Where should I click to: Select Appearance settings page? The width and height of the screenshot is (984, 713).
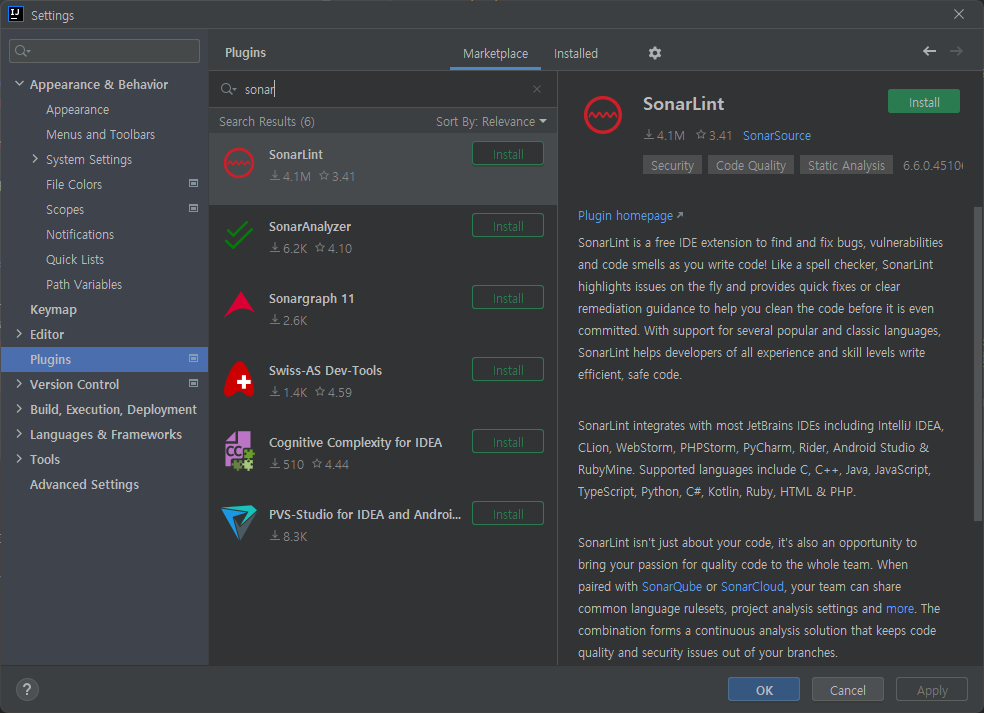click(77, 110)
